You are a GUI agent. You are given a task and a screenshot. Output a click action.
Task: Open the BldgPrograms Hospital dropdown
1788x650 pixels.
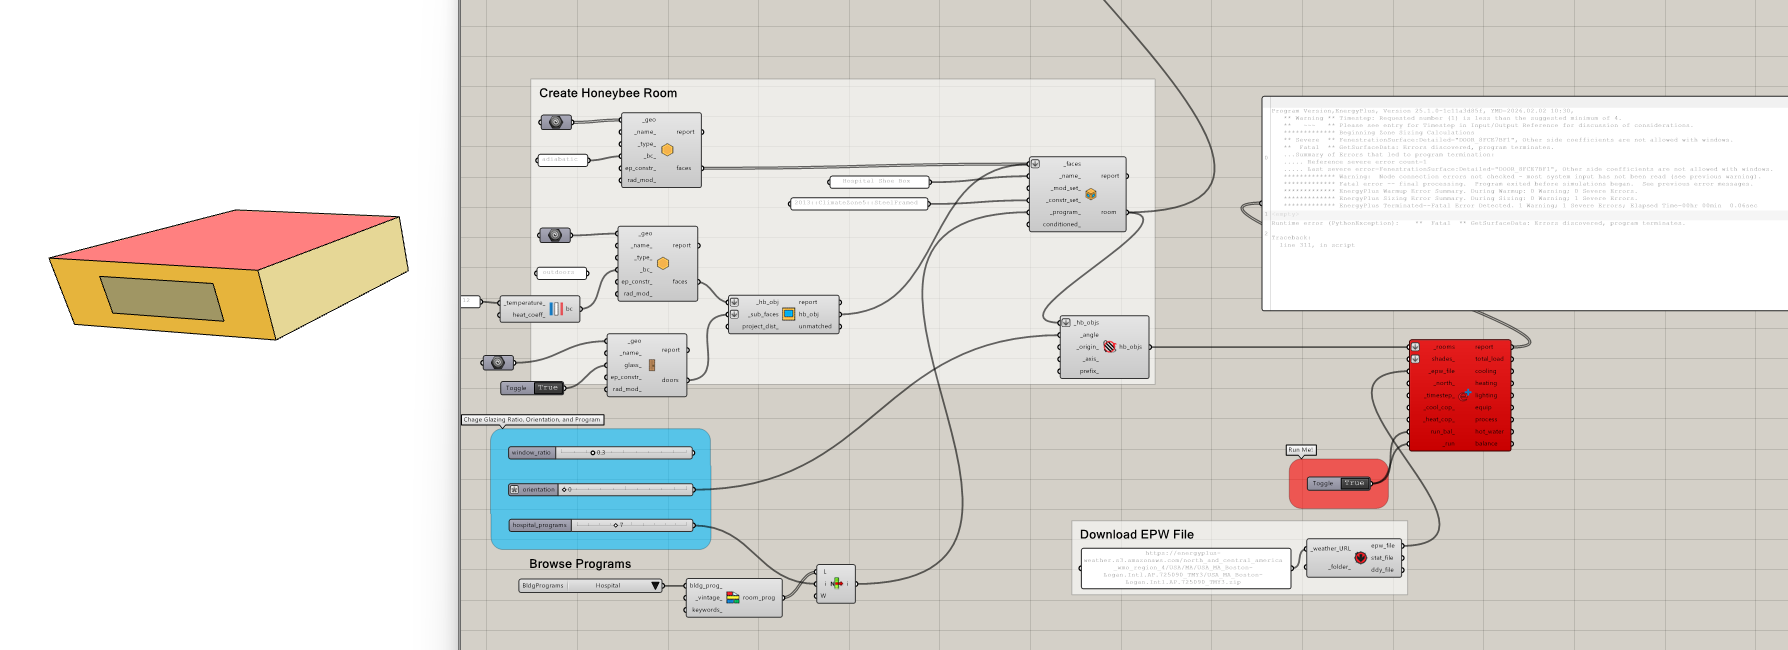pyautogui.click(x=655, y=586)
